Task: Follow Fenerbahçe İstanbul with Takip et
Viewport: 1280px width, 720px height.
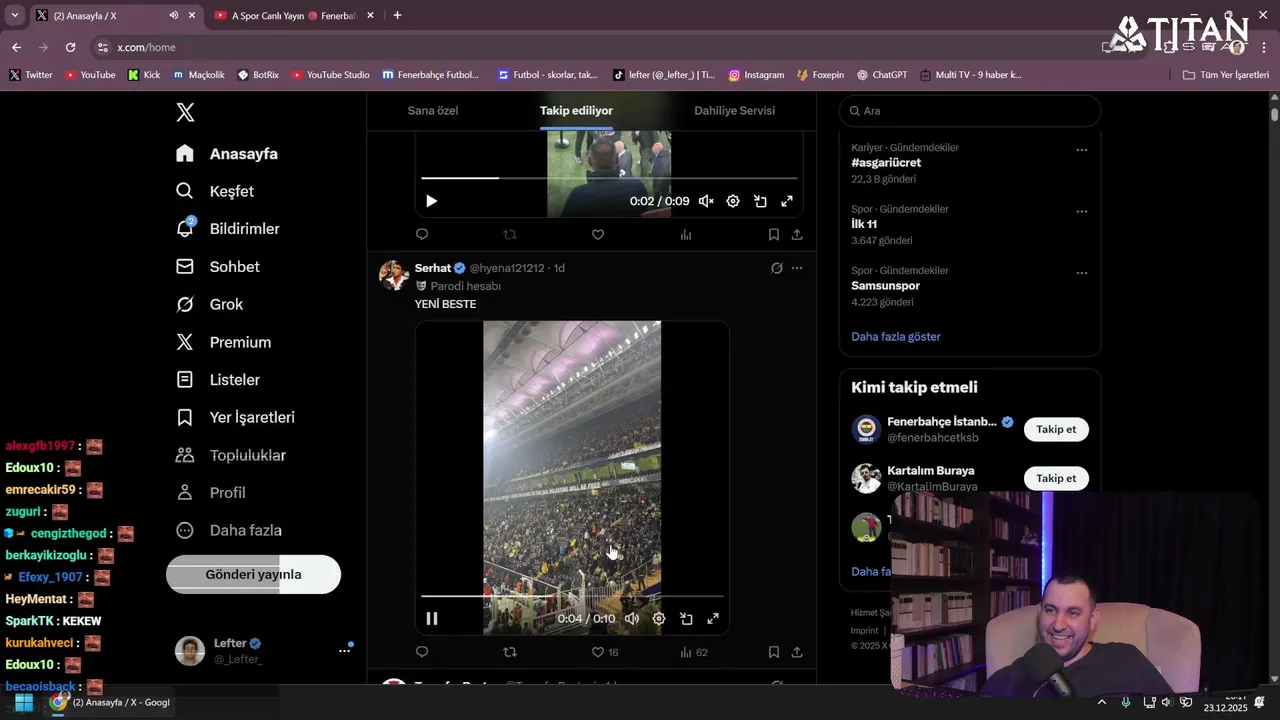Action: 1056,429
